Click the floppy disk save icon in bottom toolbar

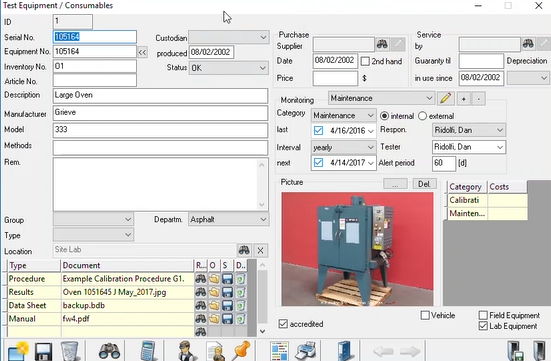coord(43,351)
